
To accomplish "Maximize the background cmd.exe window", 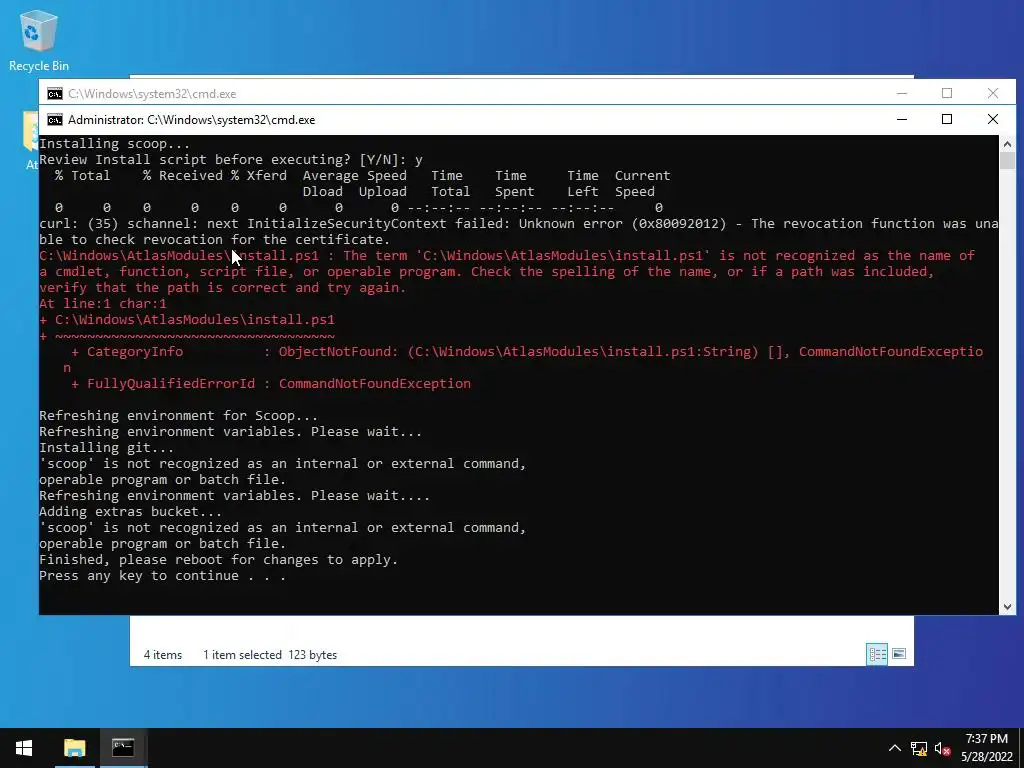I will coord(947,93).
